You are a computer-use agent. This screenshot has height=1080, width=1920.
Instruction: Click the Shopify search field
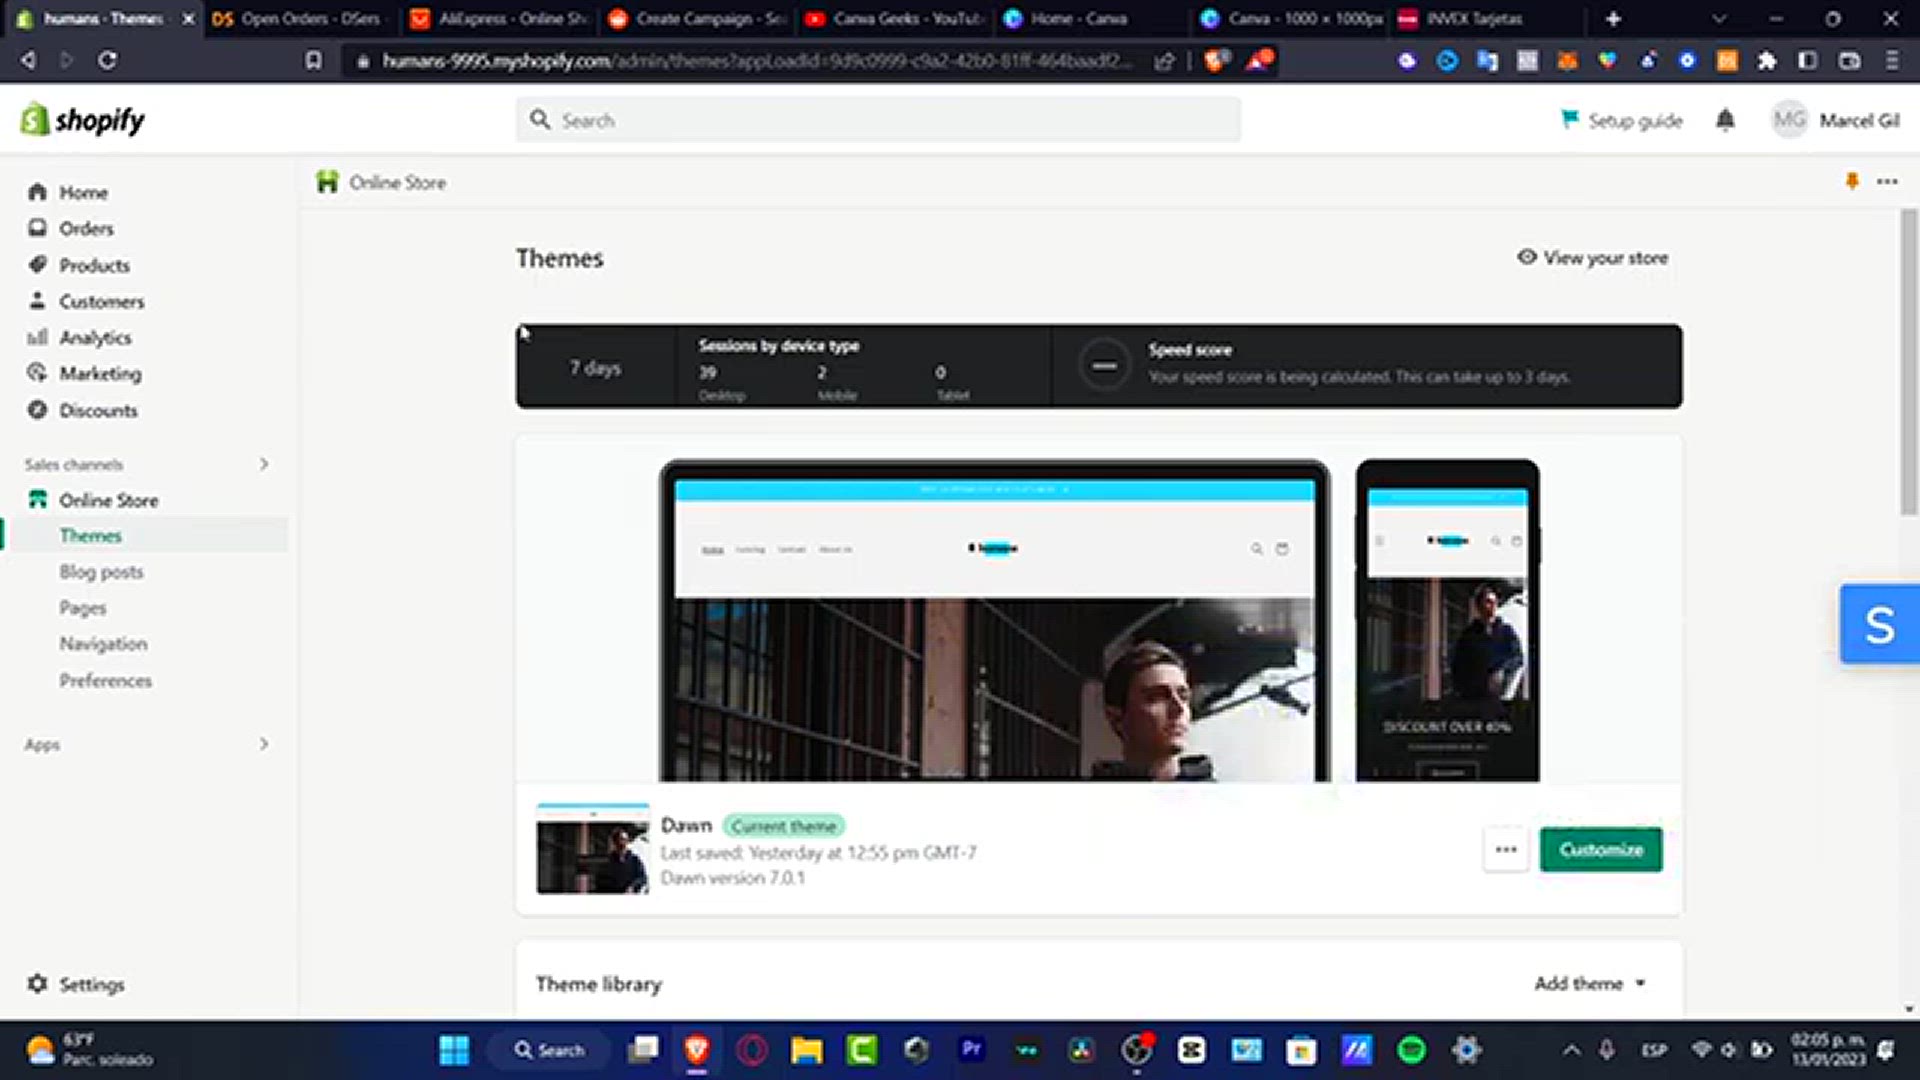[878, 120]
